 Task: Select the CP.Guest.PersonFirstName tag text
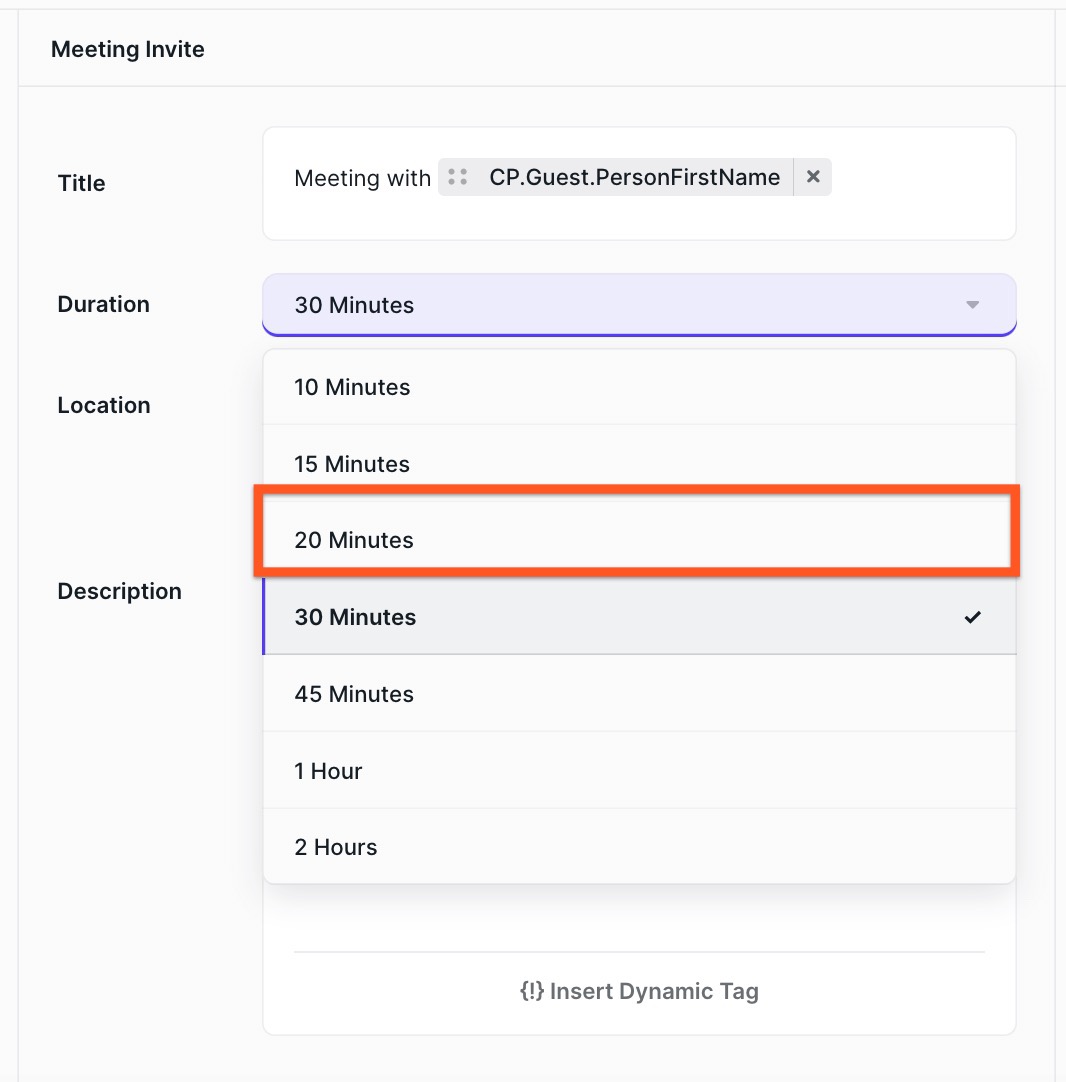click(634, 178)
